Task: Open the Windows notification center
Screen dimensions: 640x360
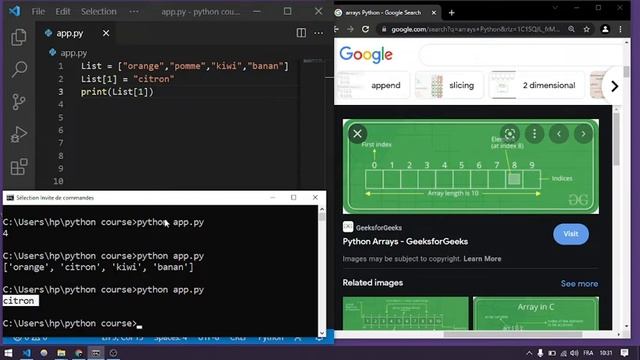Action: click(624, 353)
